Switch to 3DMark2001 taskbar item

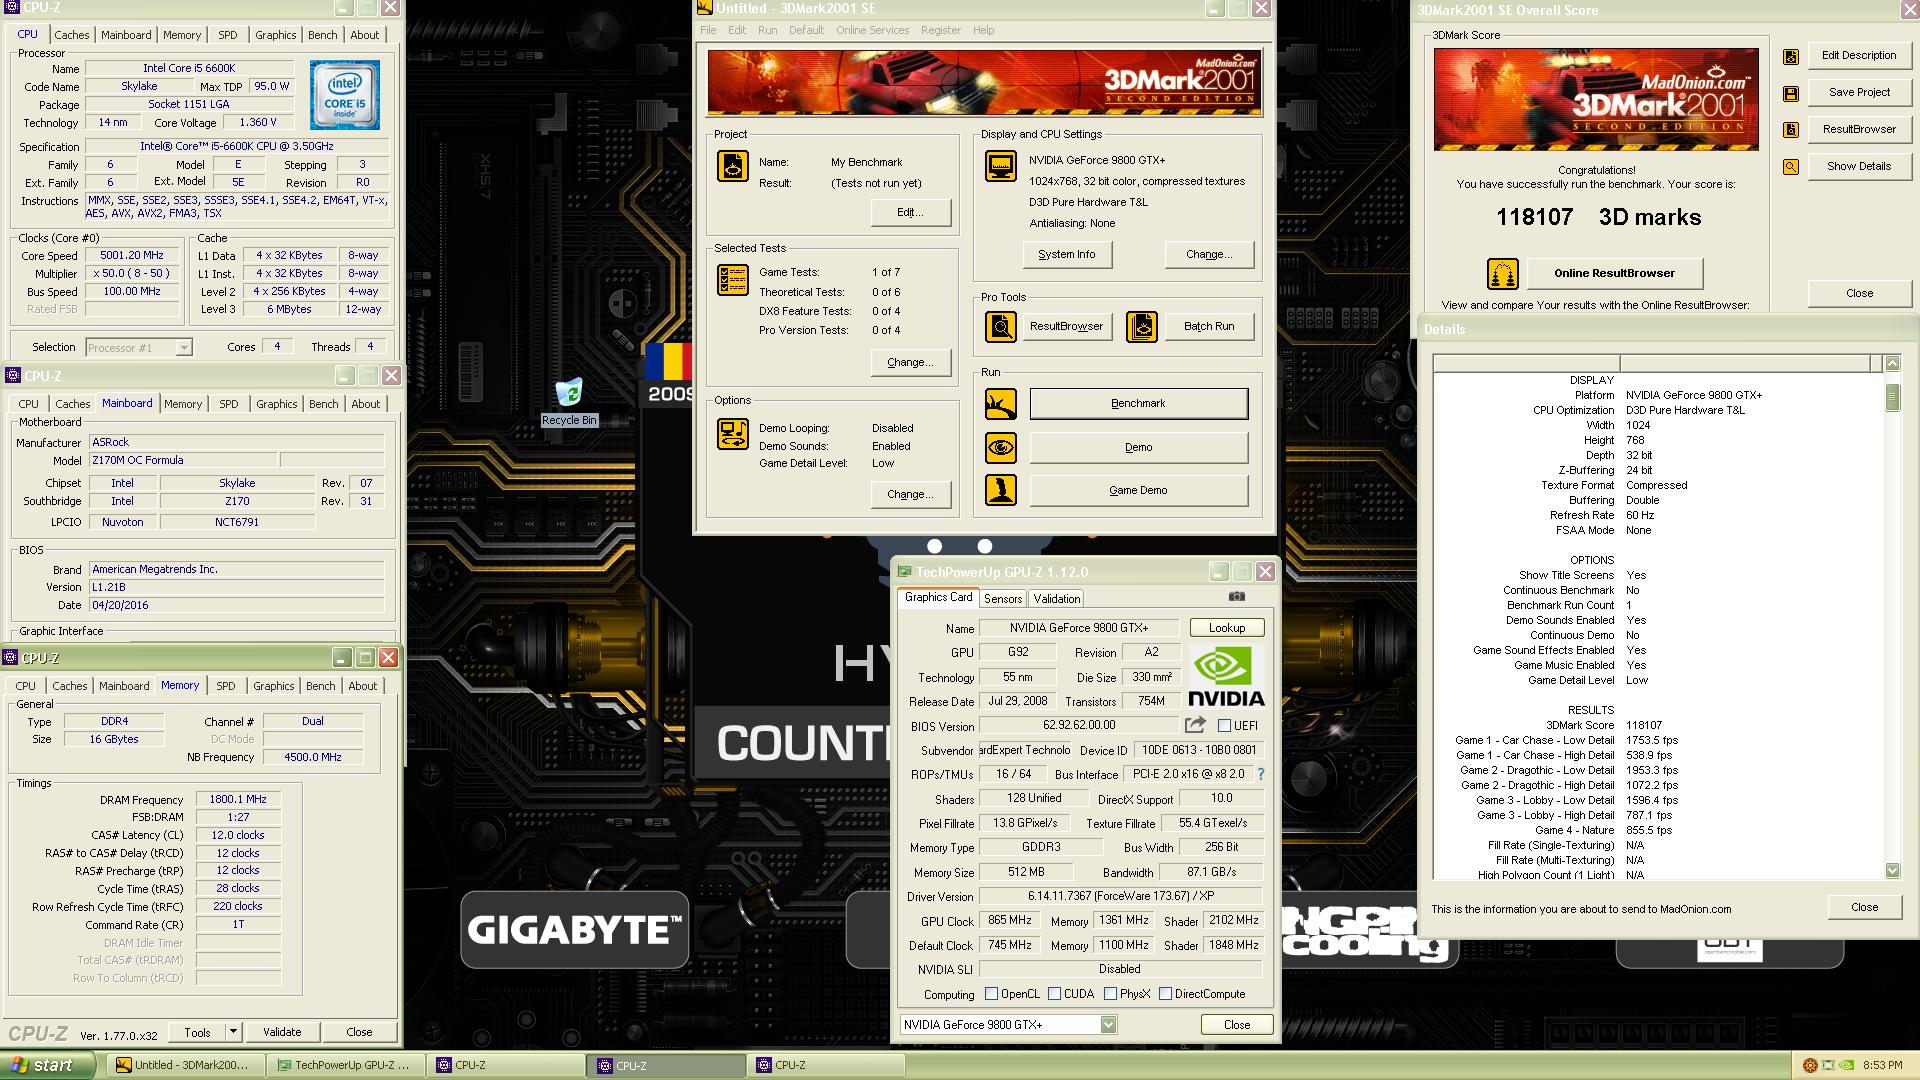tap(184, 1065)
